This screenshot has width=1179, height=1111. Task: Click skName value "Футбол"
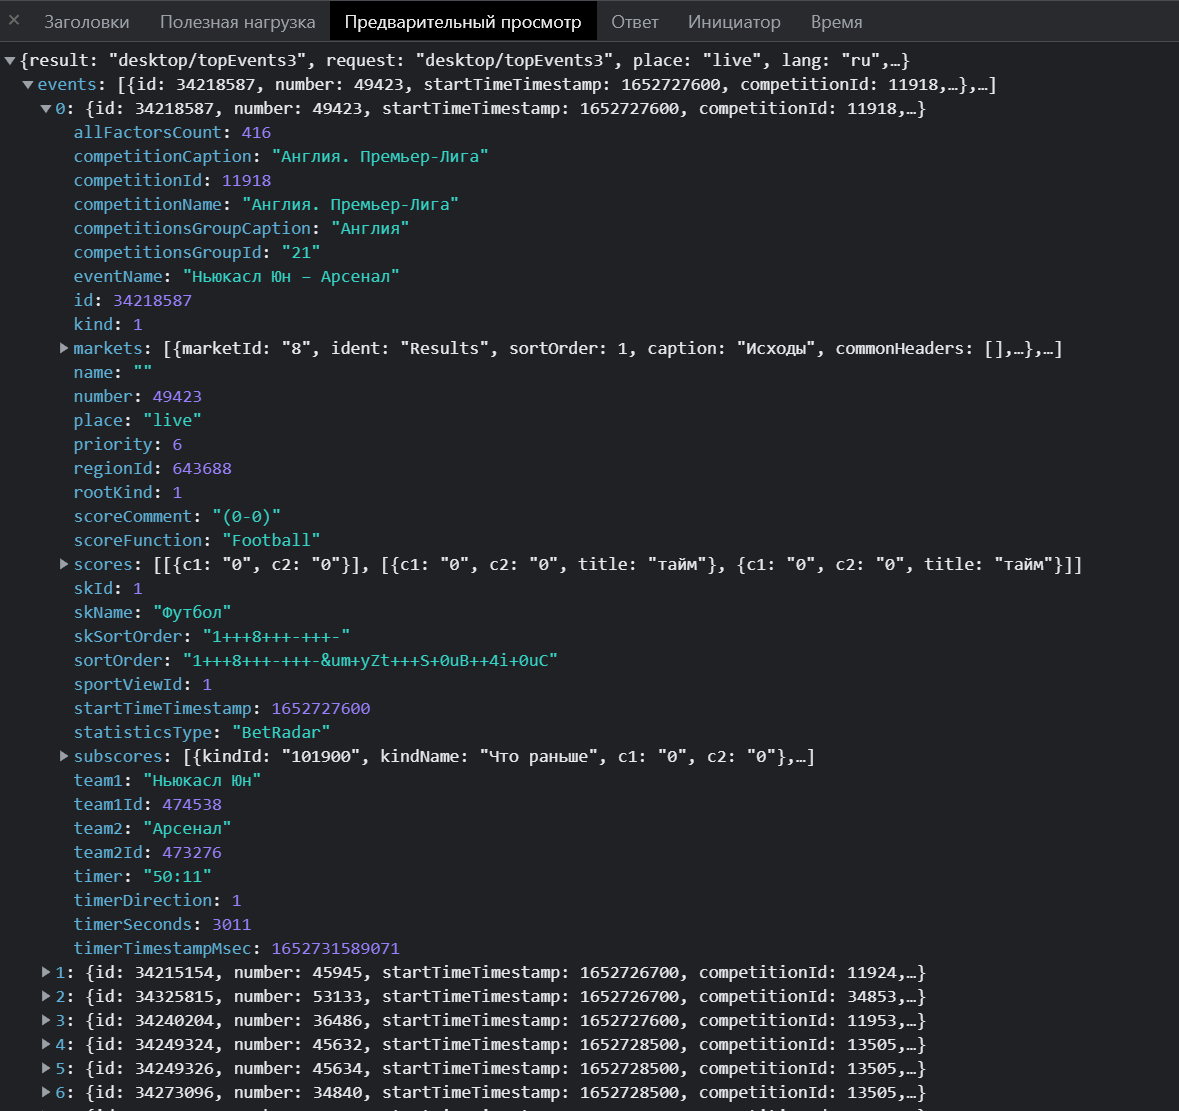tap(192, 613)
